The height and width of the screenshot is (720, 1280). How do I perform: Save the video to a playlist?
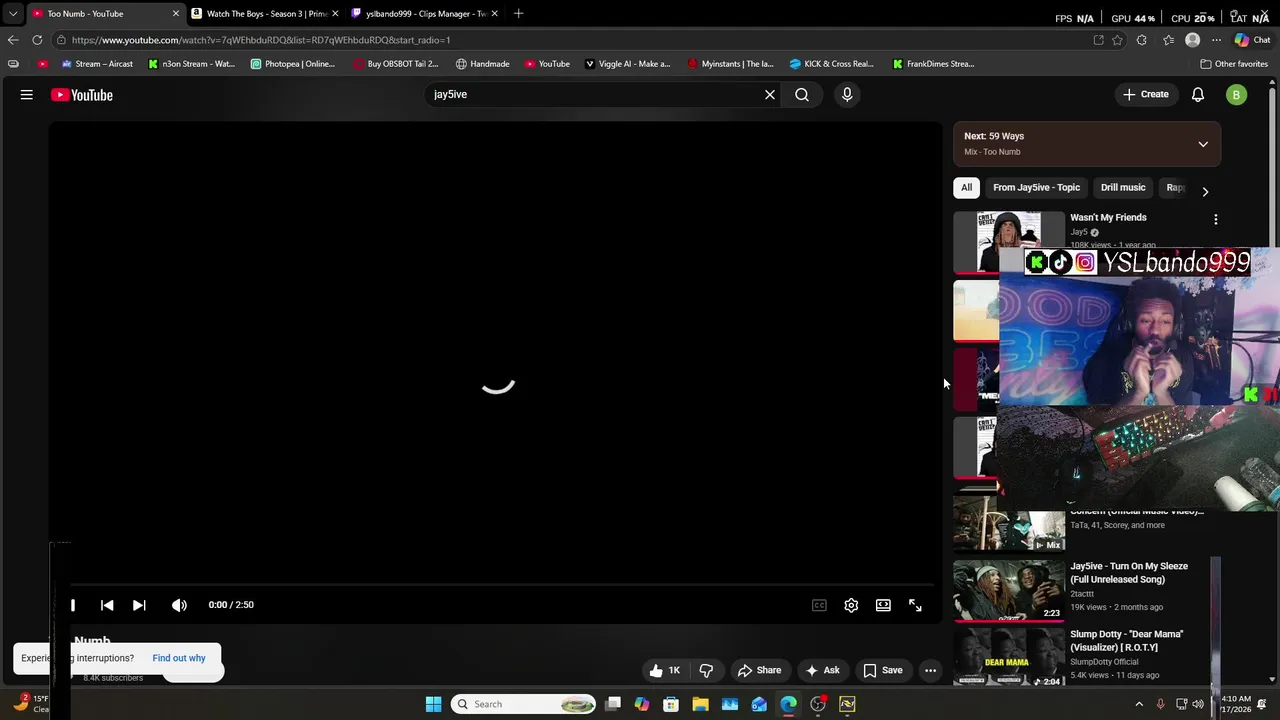(x=883, y=670)
